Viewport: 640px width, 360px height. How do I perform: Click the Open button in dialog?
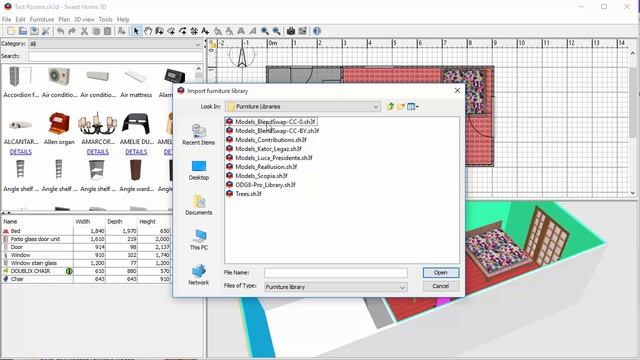pyautogui.click(x=441, y=273)
